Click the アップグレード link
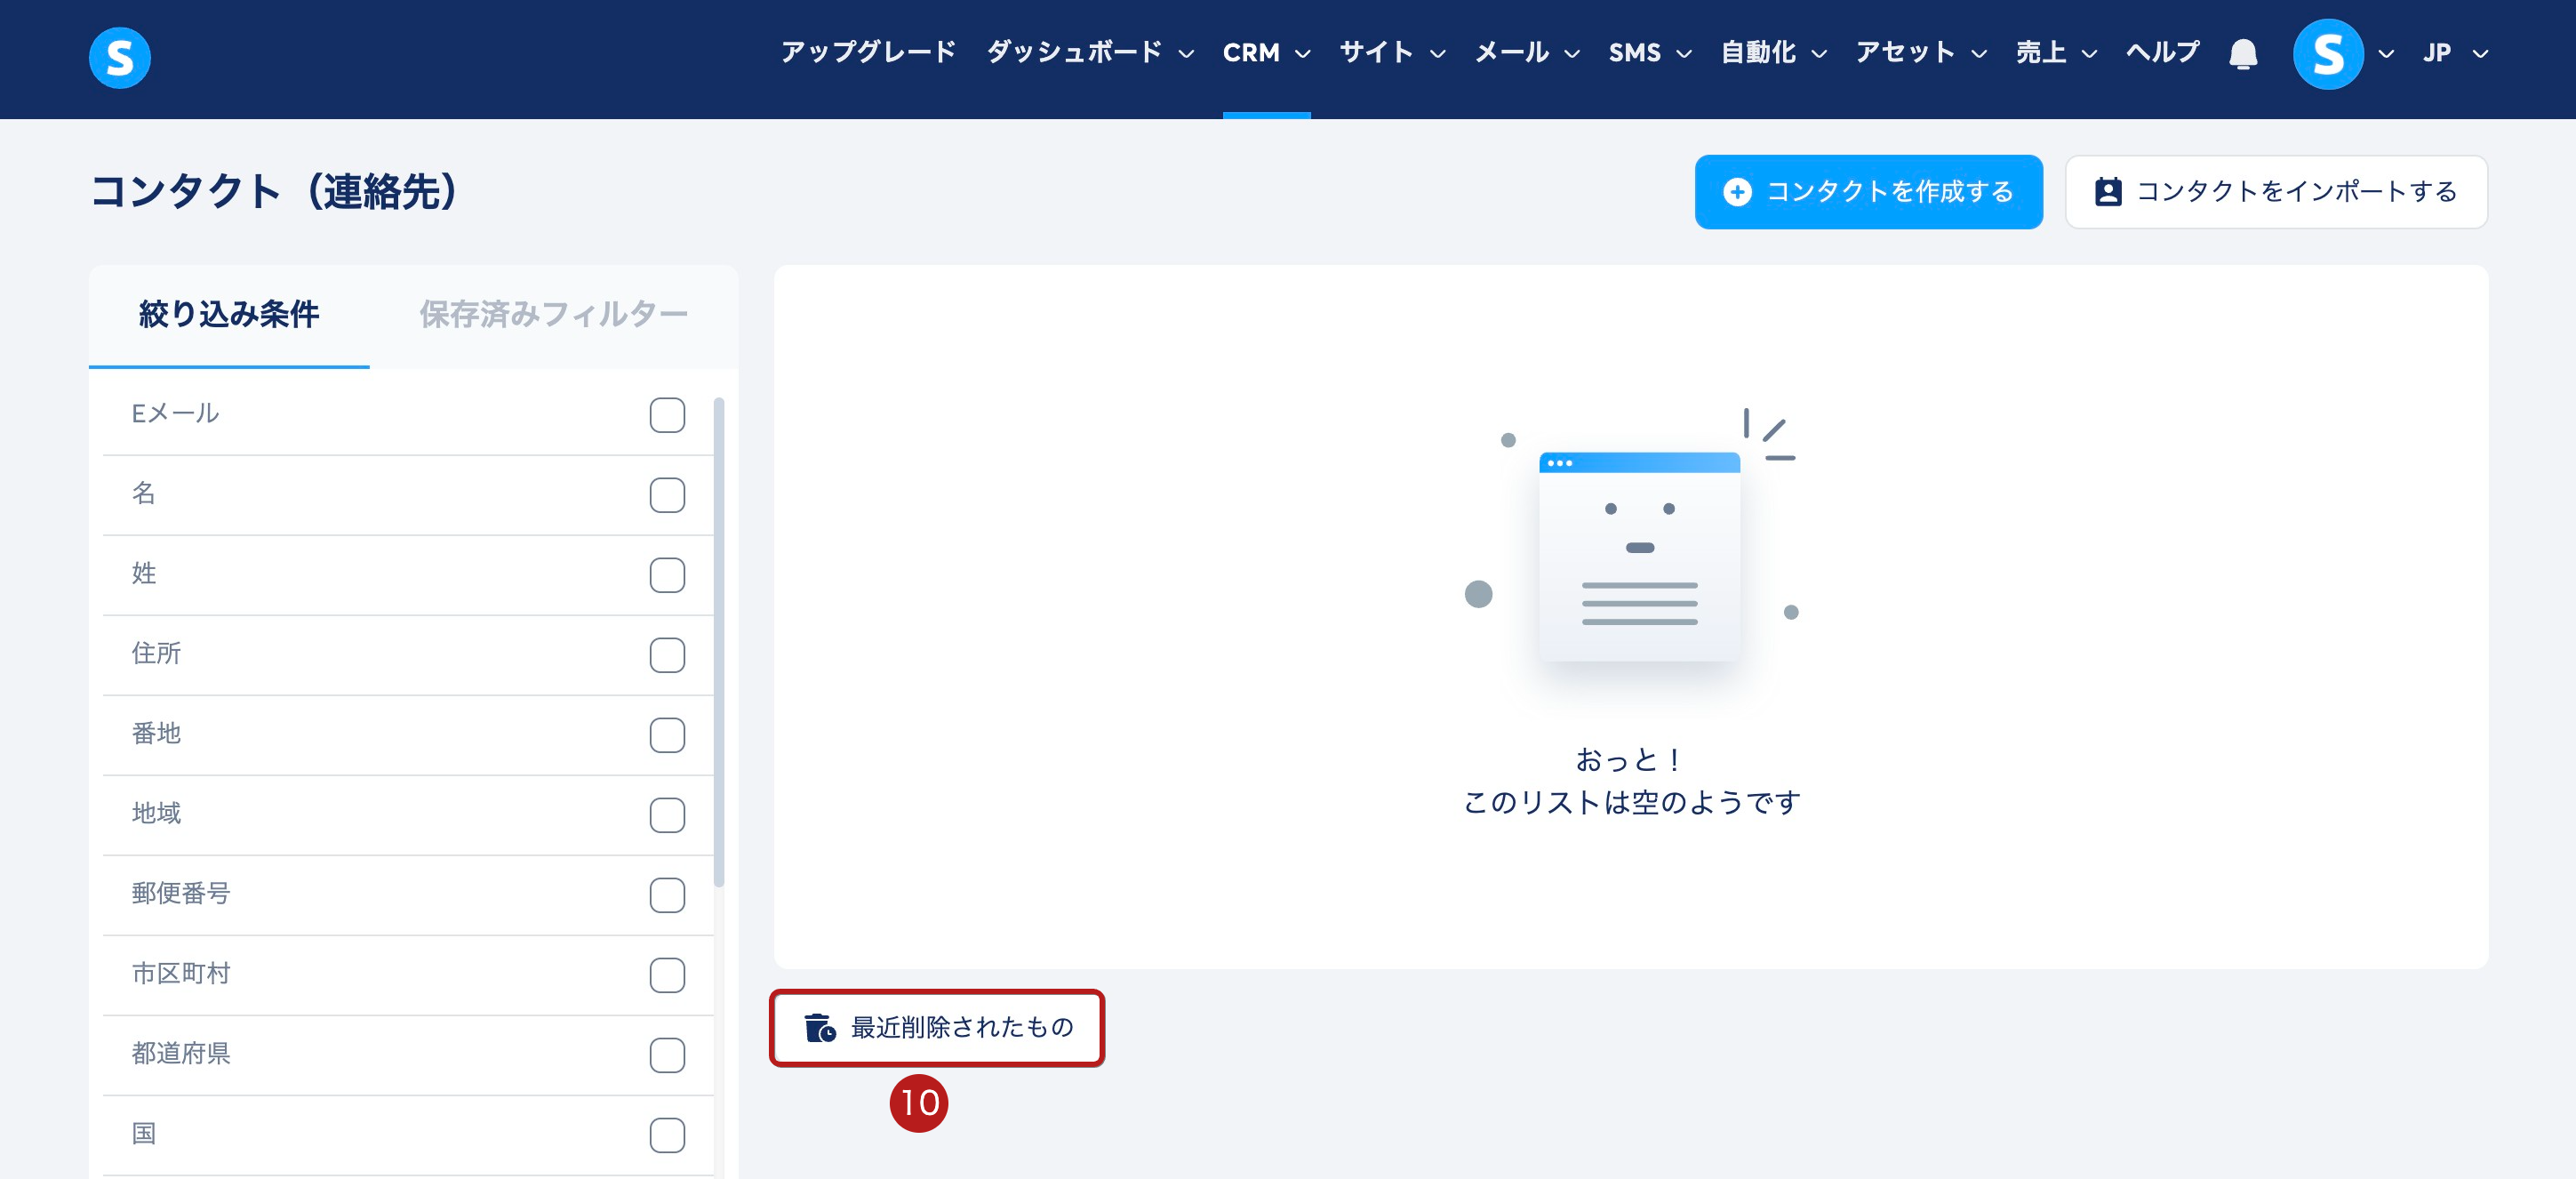This screenshot has height=1179, width=2576. (867, 53)
